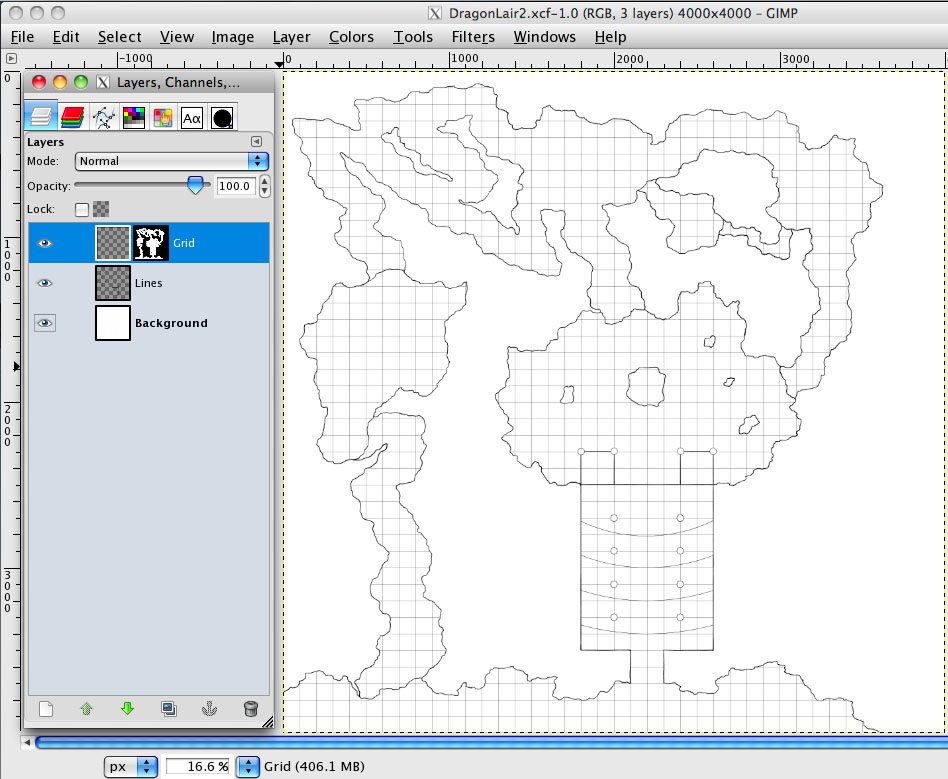Click the anchor floating layer icon
This screenshot has height=779, width=948.
[x=209, y=709]
